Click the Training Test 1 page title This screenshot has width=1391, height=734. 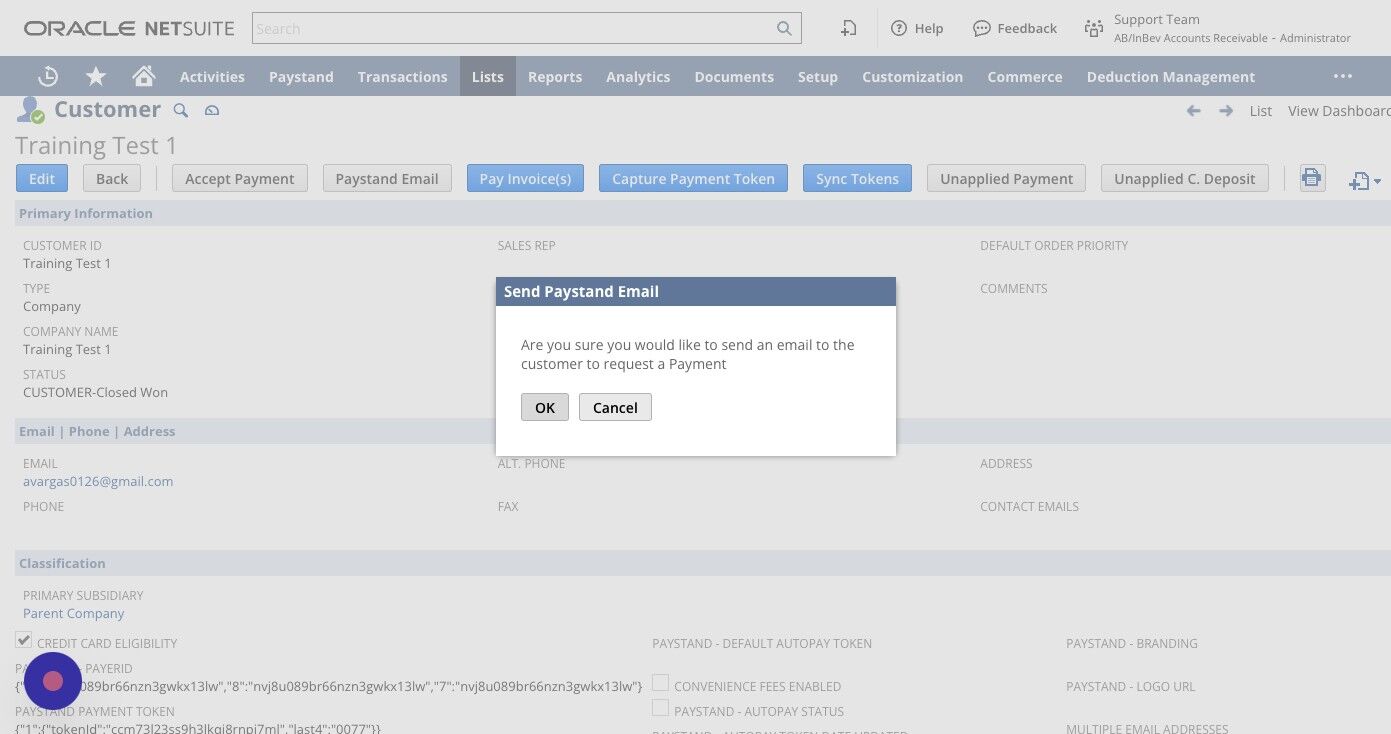coord(96,146)
